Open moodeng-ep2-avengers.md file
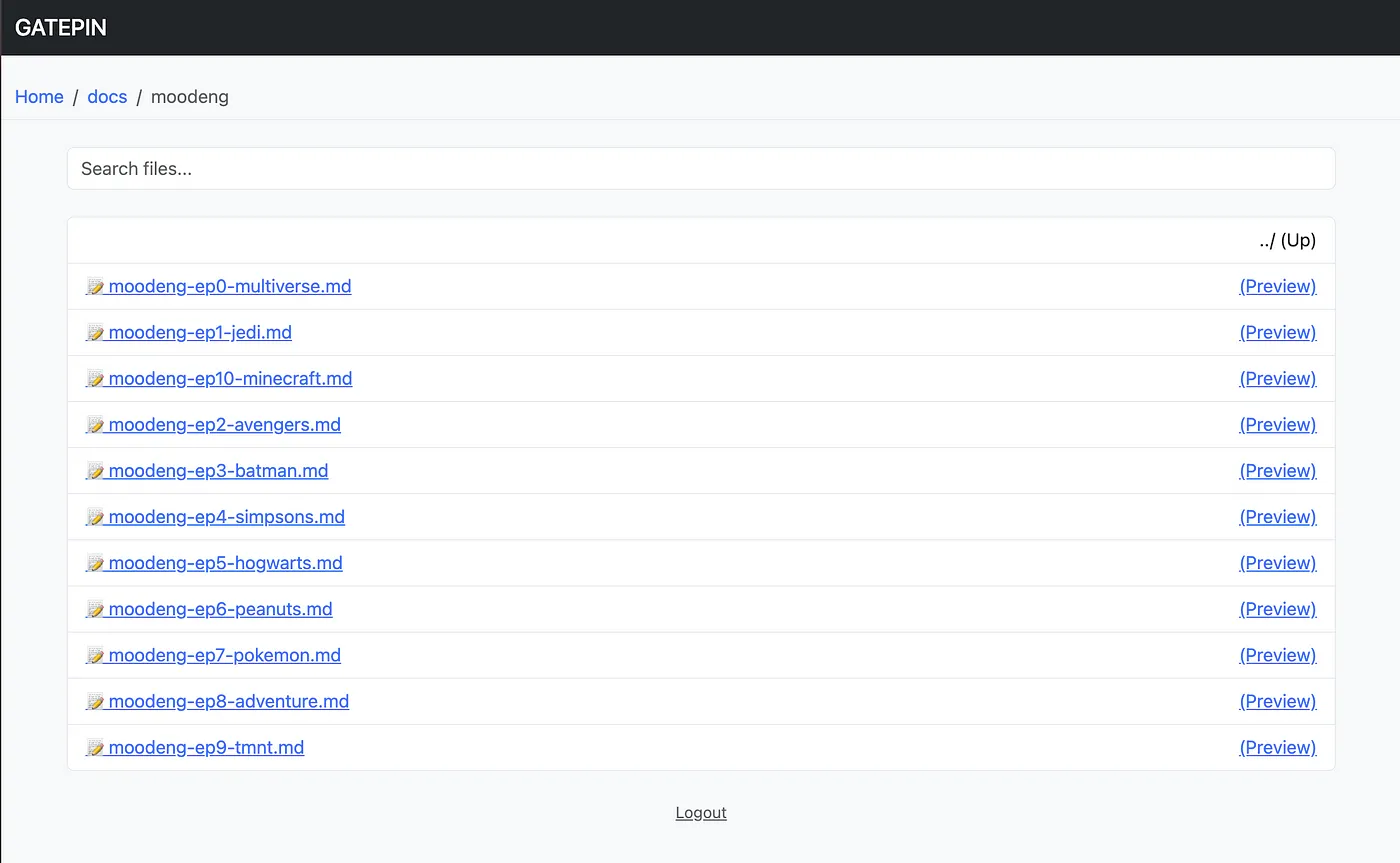The height and width of the screenshot is (863, 1400). 224,424
